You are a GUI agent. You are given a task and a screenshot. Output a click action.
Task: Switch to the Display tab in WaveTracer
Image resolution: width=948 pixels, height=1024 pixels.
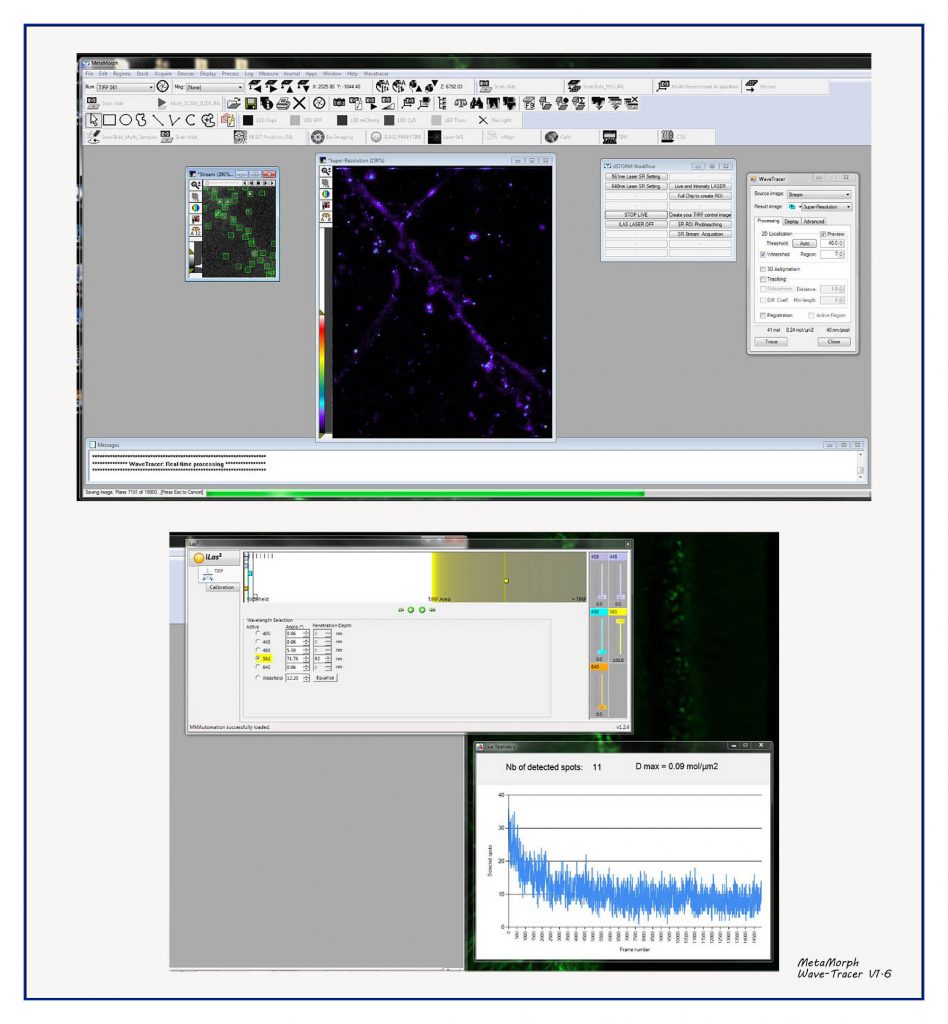[x=791, y=221]
